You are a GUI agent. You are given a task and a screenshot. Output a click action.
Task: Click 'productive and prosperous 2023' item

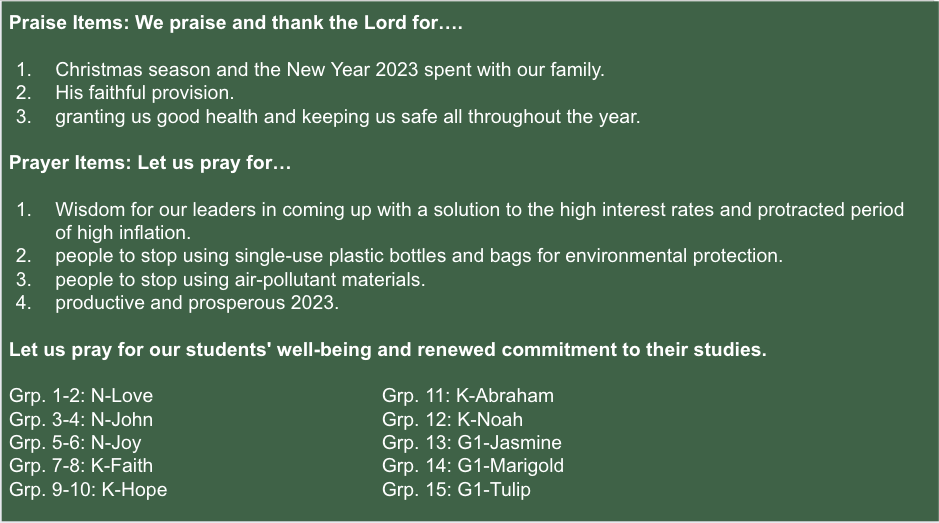click(197, 303)
